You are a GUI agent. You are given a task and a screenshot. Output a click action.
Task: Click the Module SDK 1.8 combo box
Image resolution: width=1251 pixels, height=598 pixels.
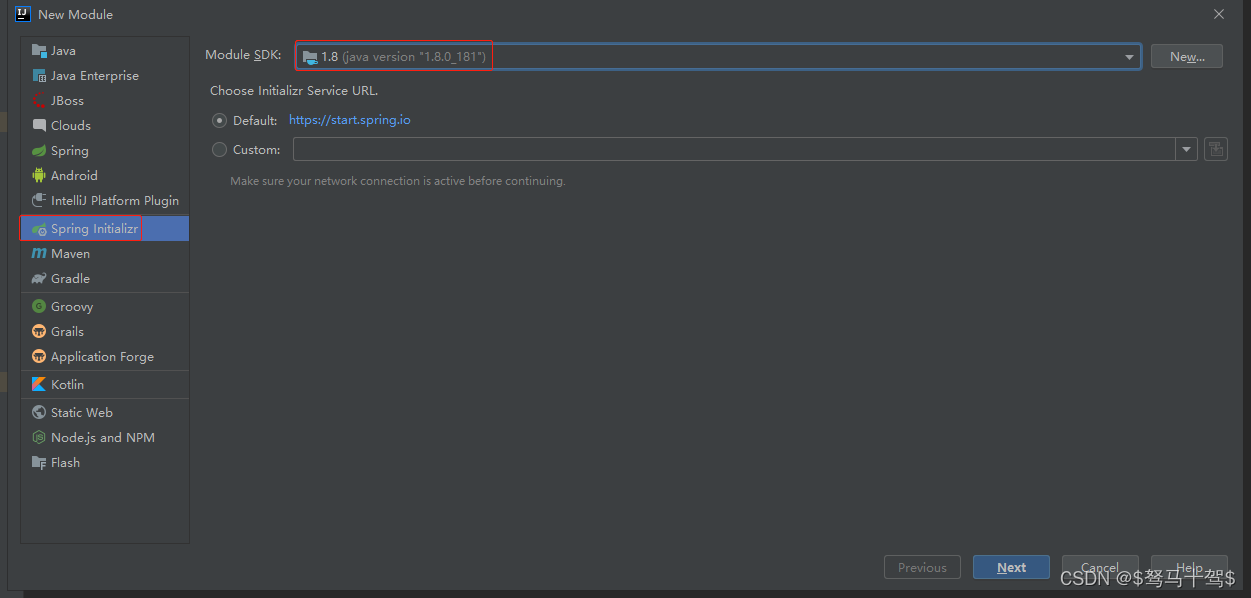(x=718, y=57)
